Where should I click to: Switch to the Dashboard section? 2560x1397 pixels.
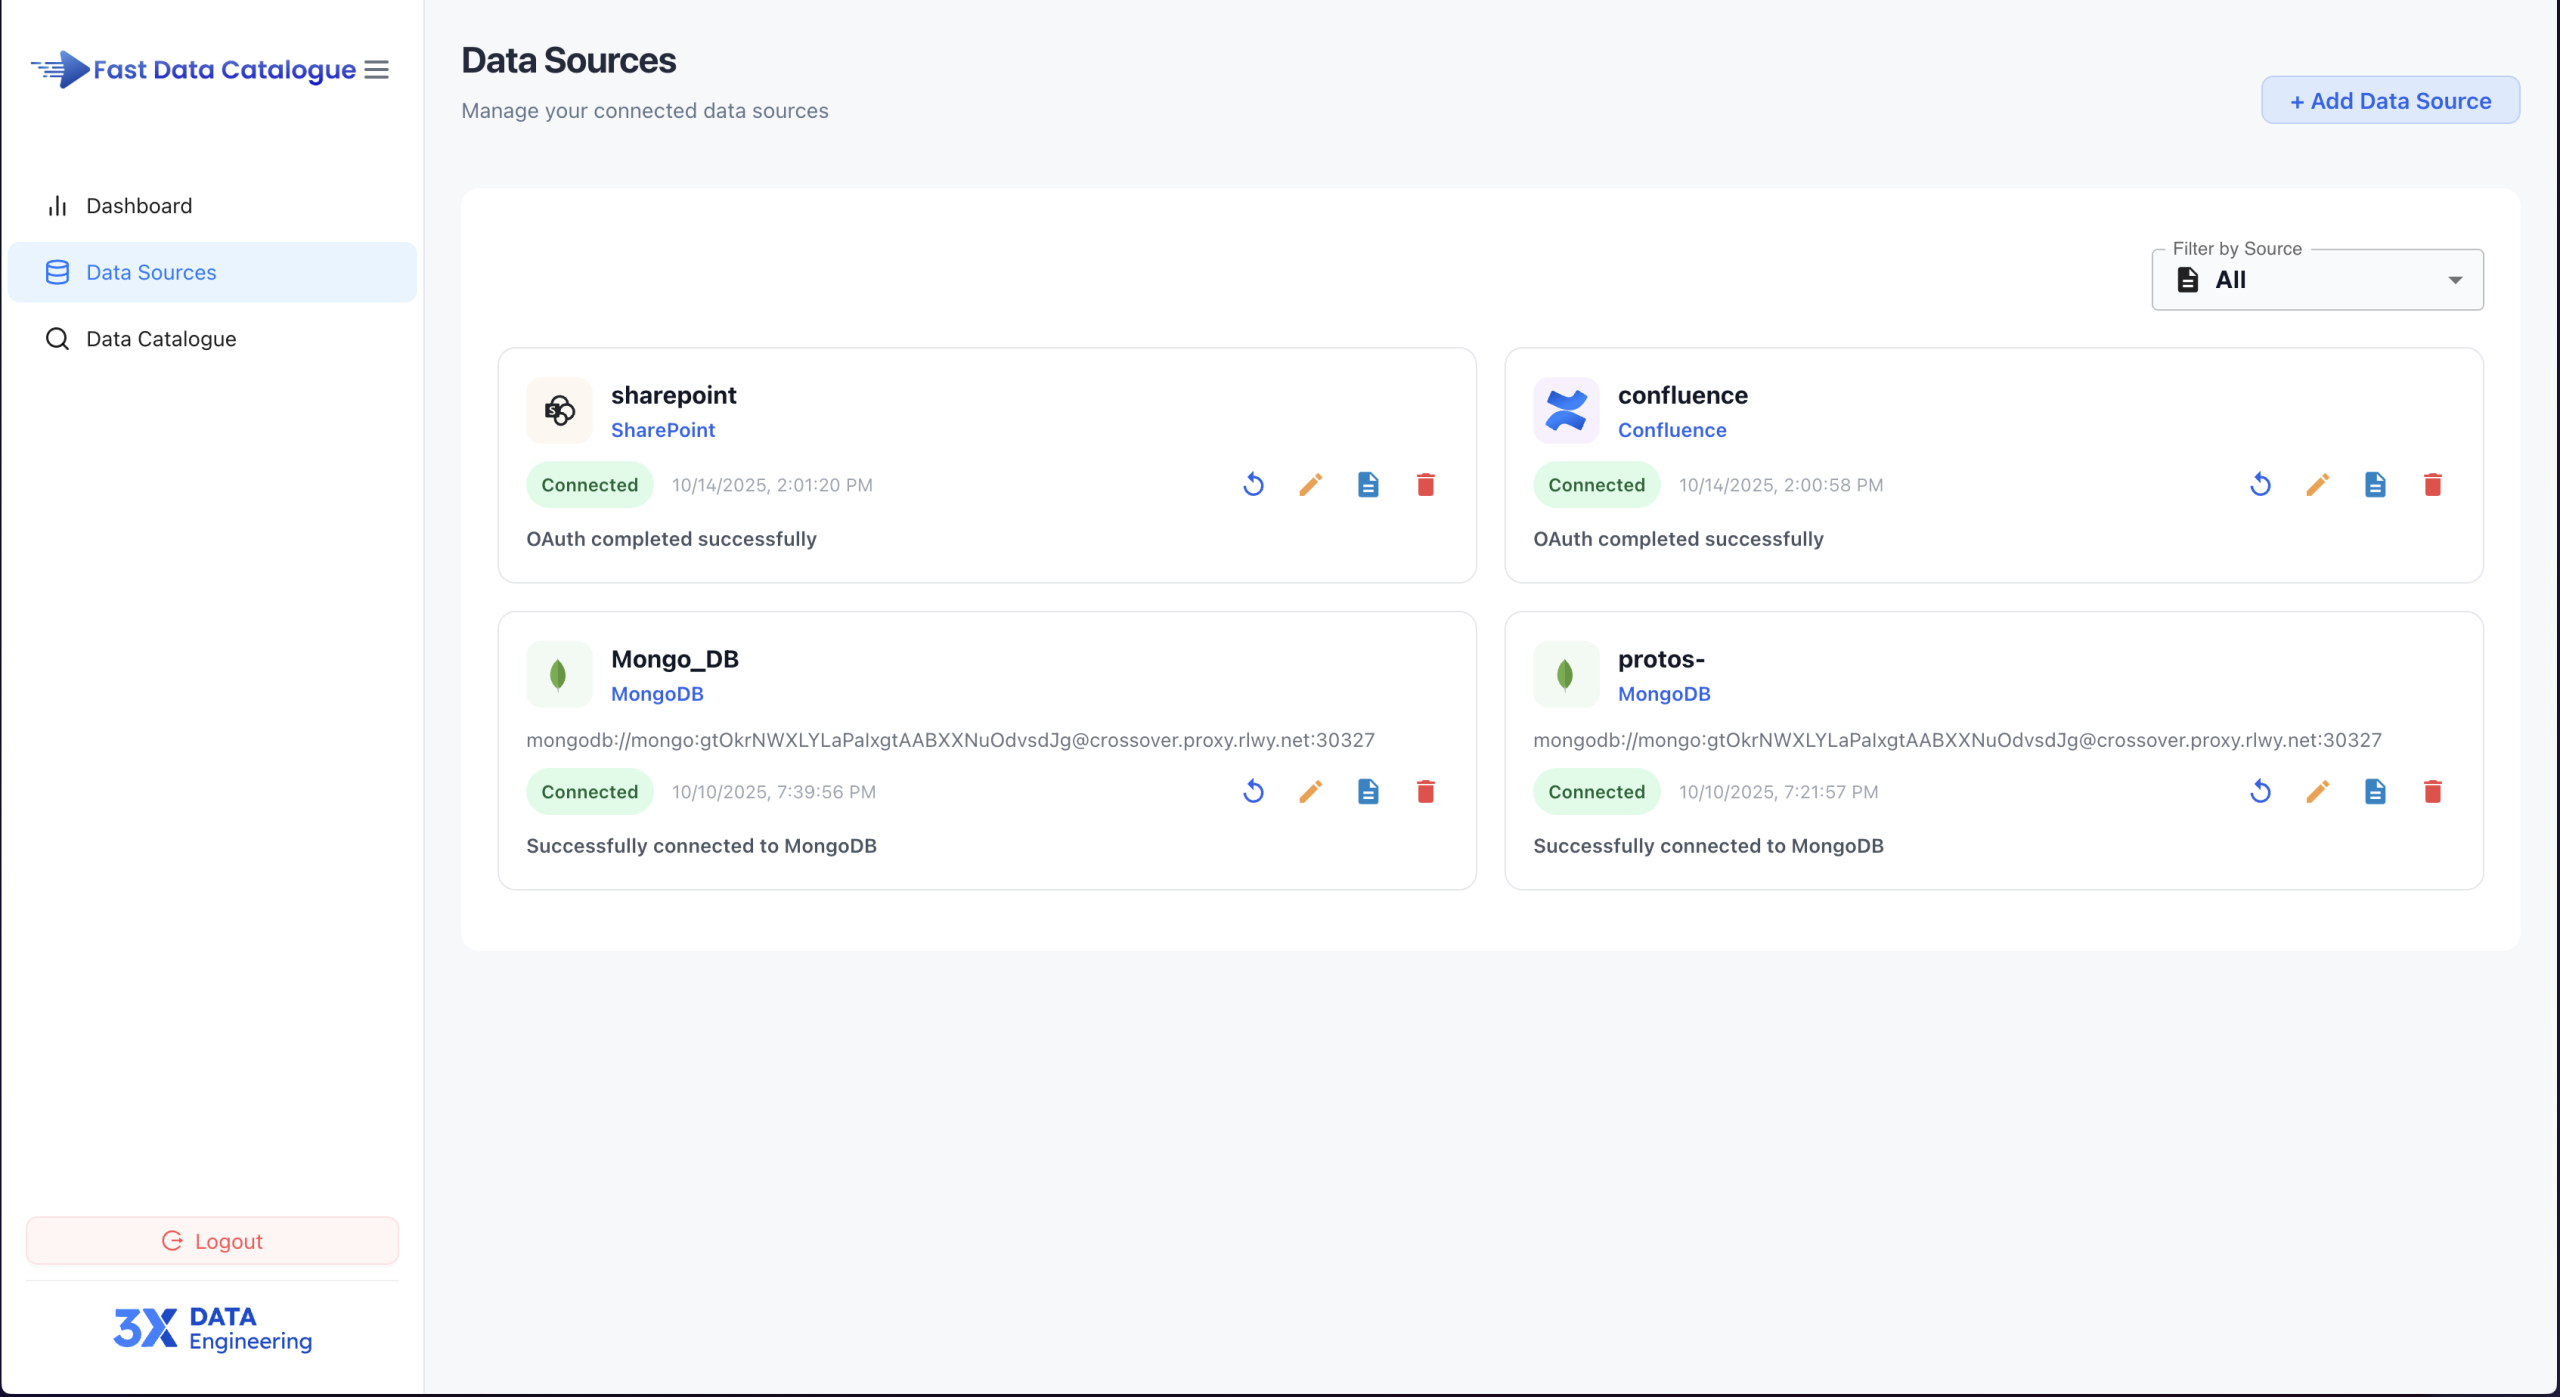pos(138,205)
